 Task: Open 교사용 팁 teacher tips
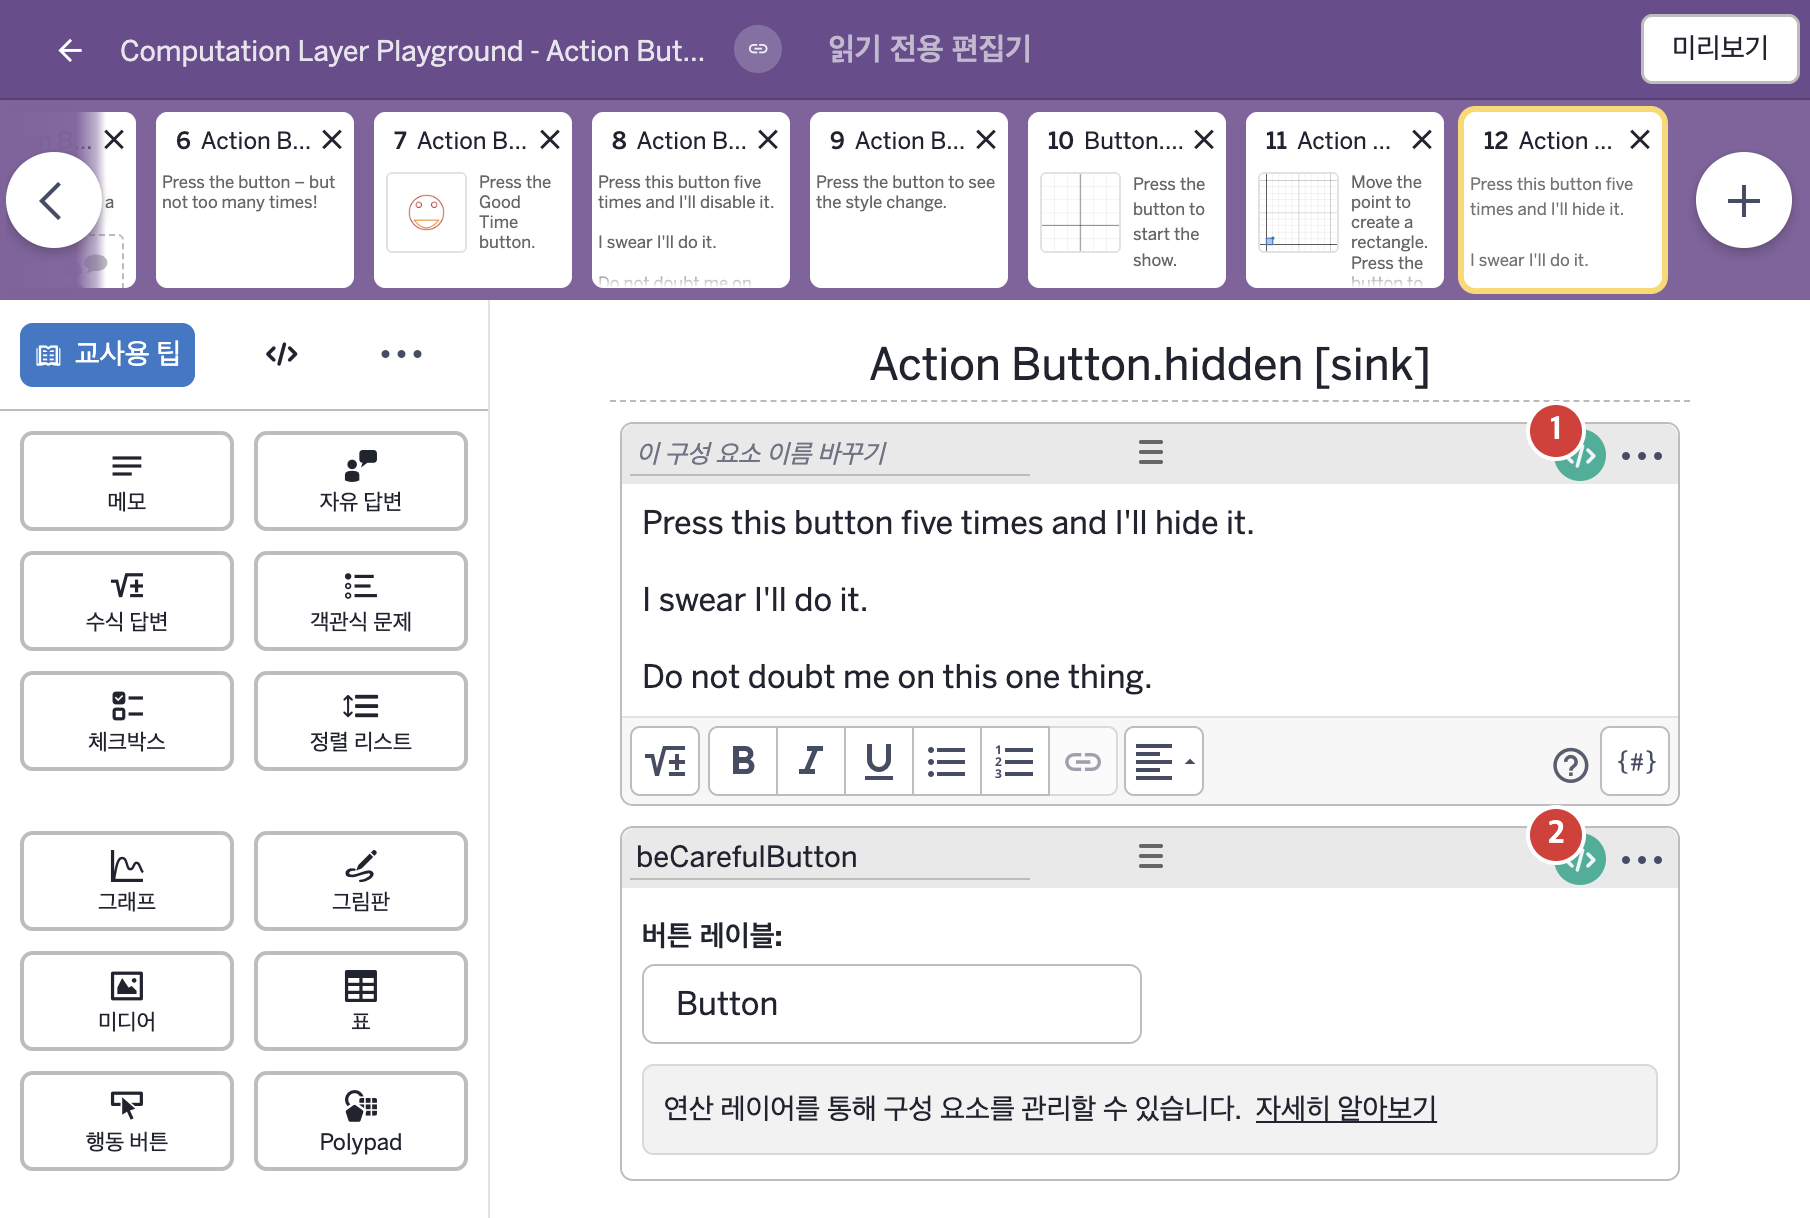107,354
